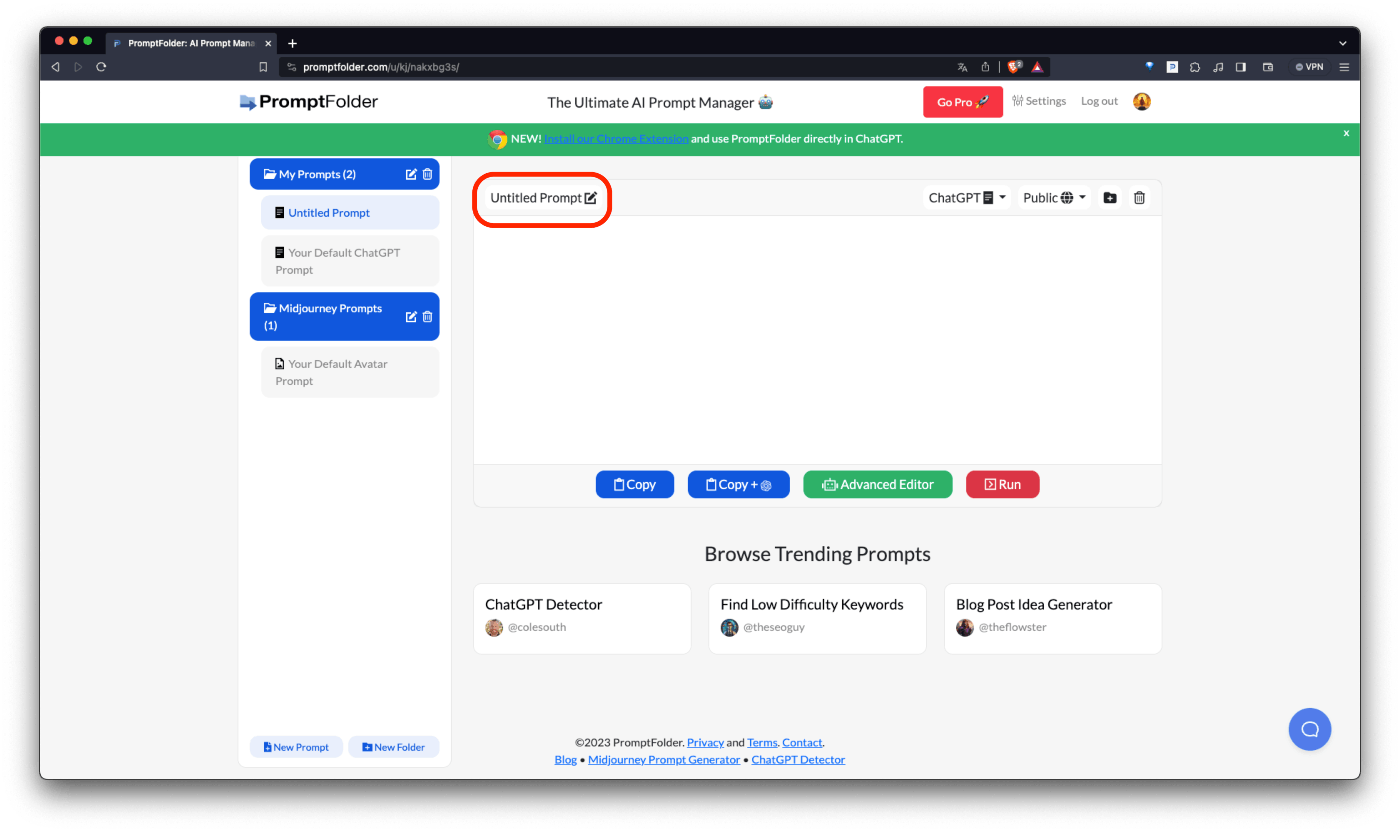Open the extensions puzzle-piece menu
Screen dimensions: 1400x832
click(1195, 67)
